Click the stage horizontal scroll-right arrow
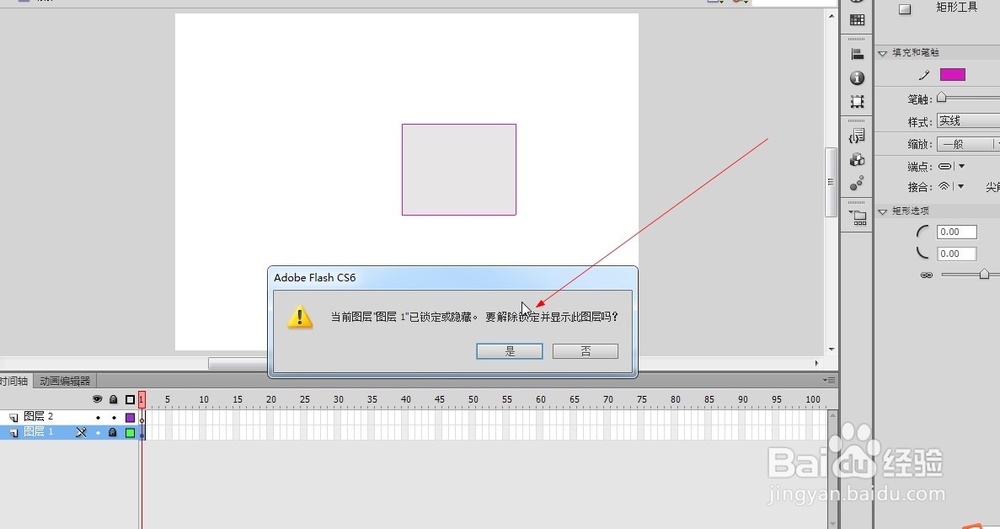 pos(816,363)
